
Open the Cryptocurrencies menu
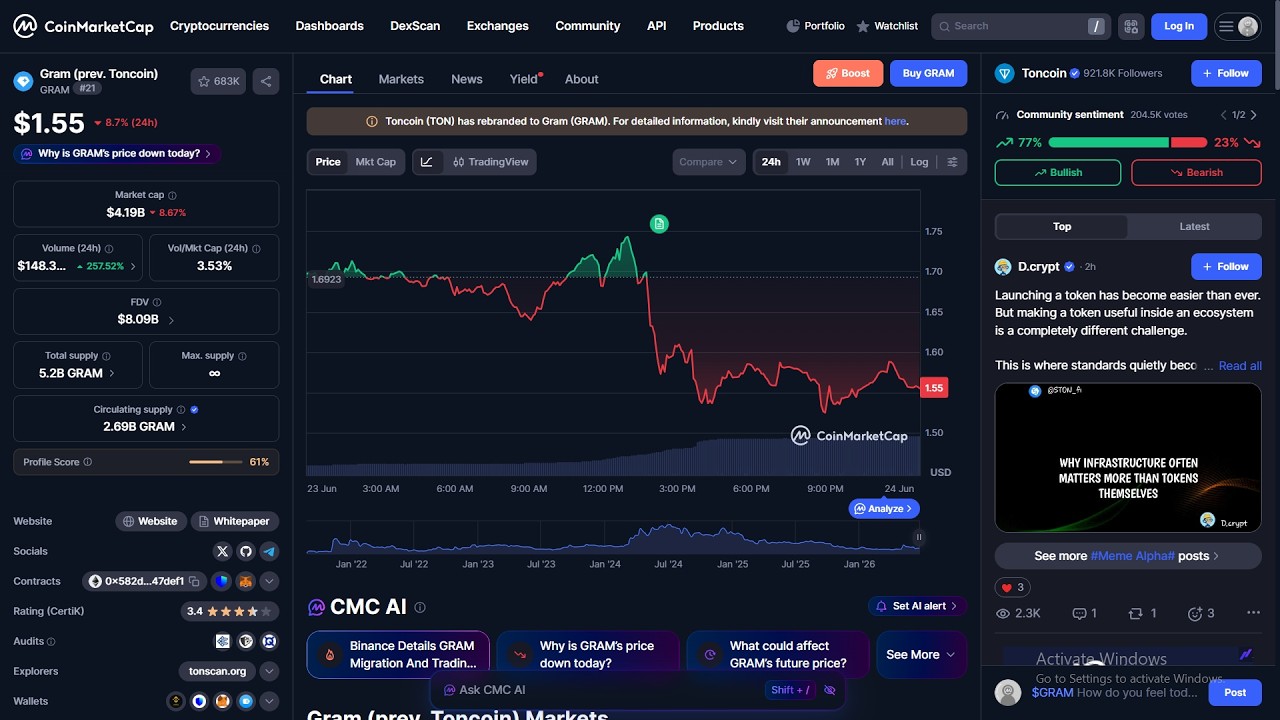point(219,26)
